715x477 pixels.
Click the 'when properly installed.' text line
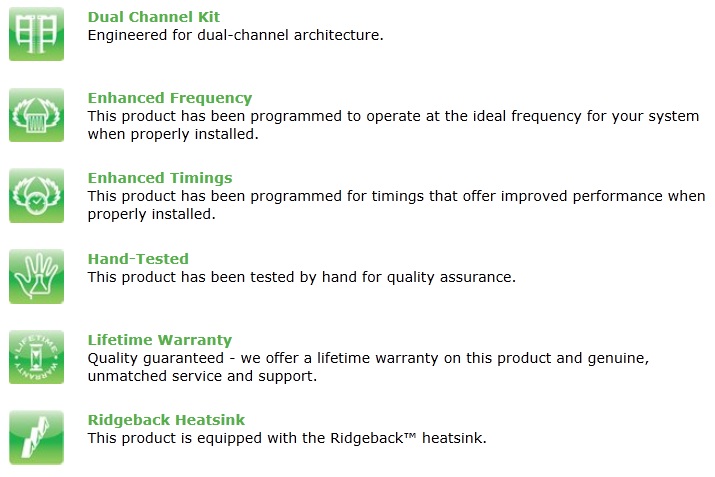173,135
